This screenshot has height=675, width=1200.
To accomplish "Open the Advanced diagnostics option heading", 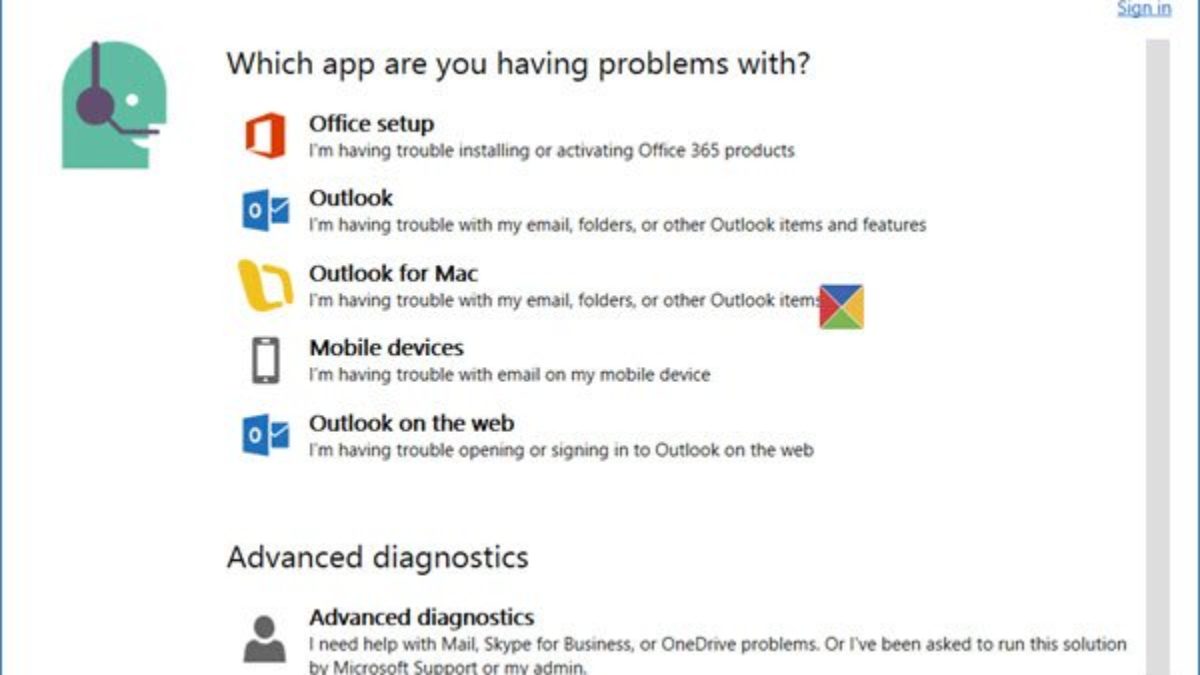I will pos(421,617).
